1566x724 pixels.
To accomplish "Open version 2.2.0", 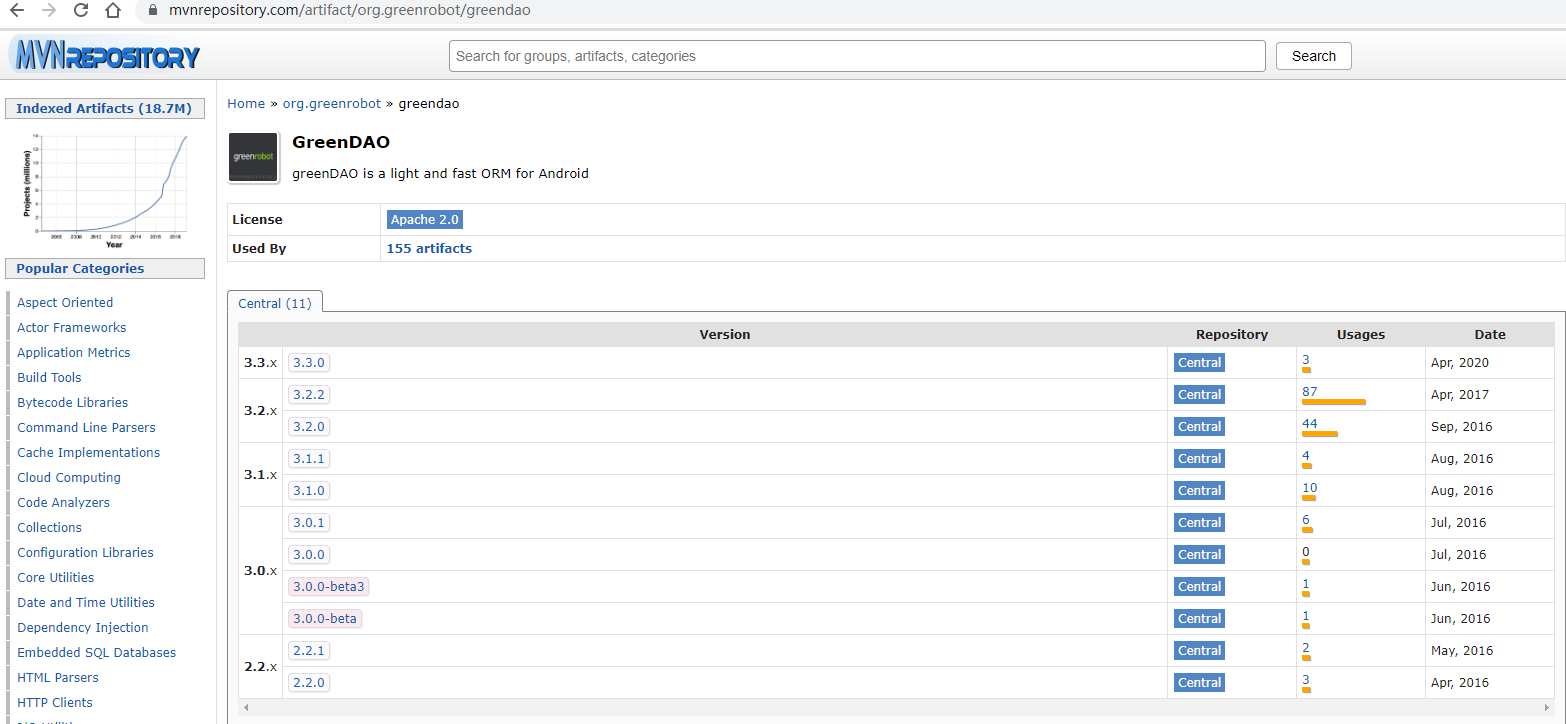I will (x=309, y=682).
